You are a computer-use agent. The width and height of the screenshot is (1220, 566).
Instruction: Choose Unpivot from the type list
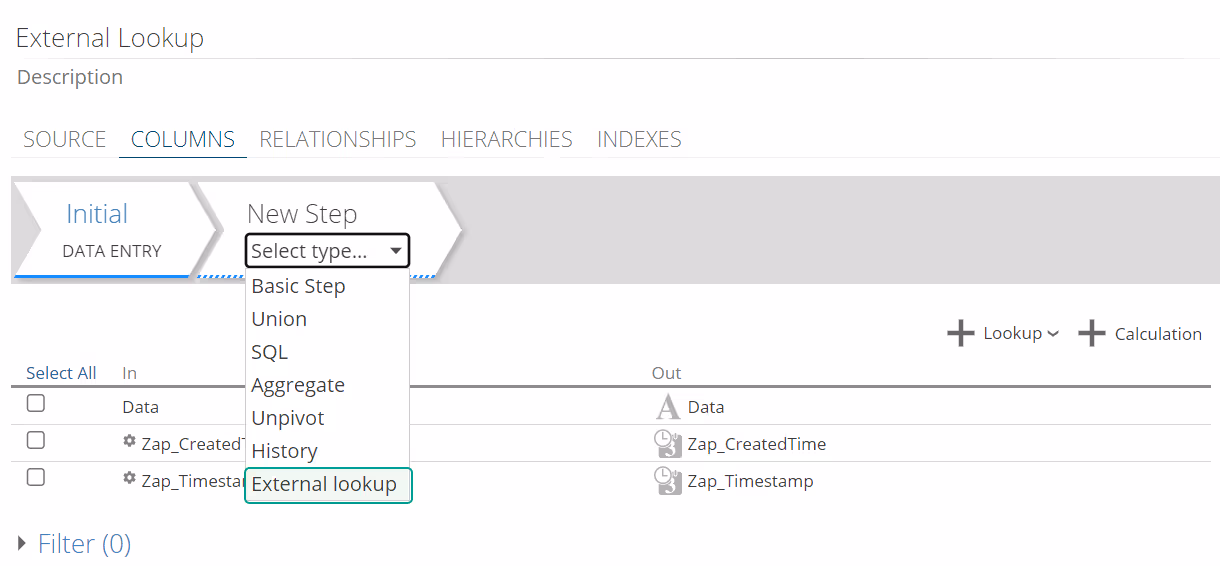point(327,418)
